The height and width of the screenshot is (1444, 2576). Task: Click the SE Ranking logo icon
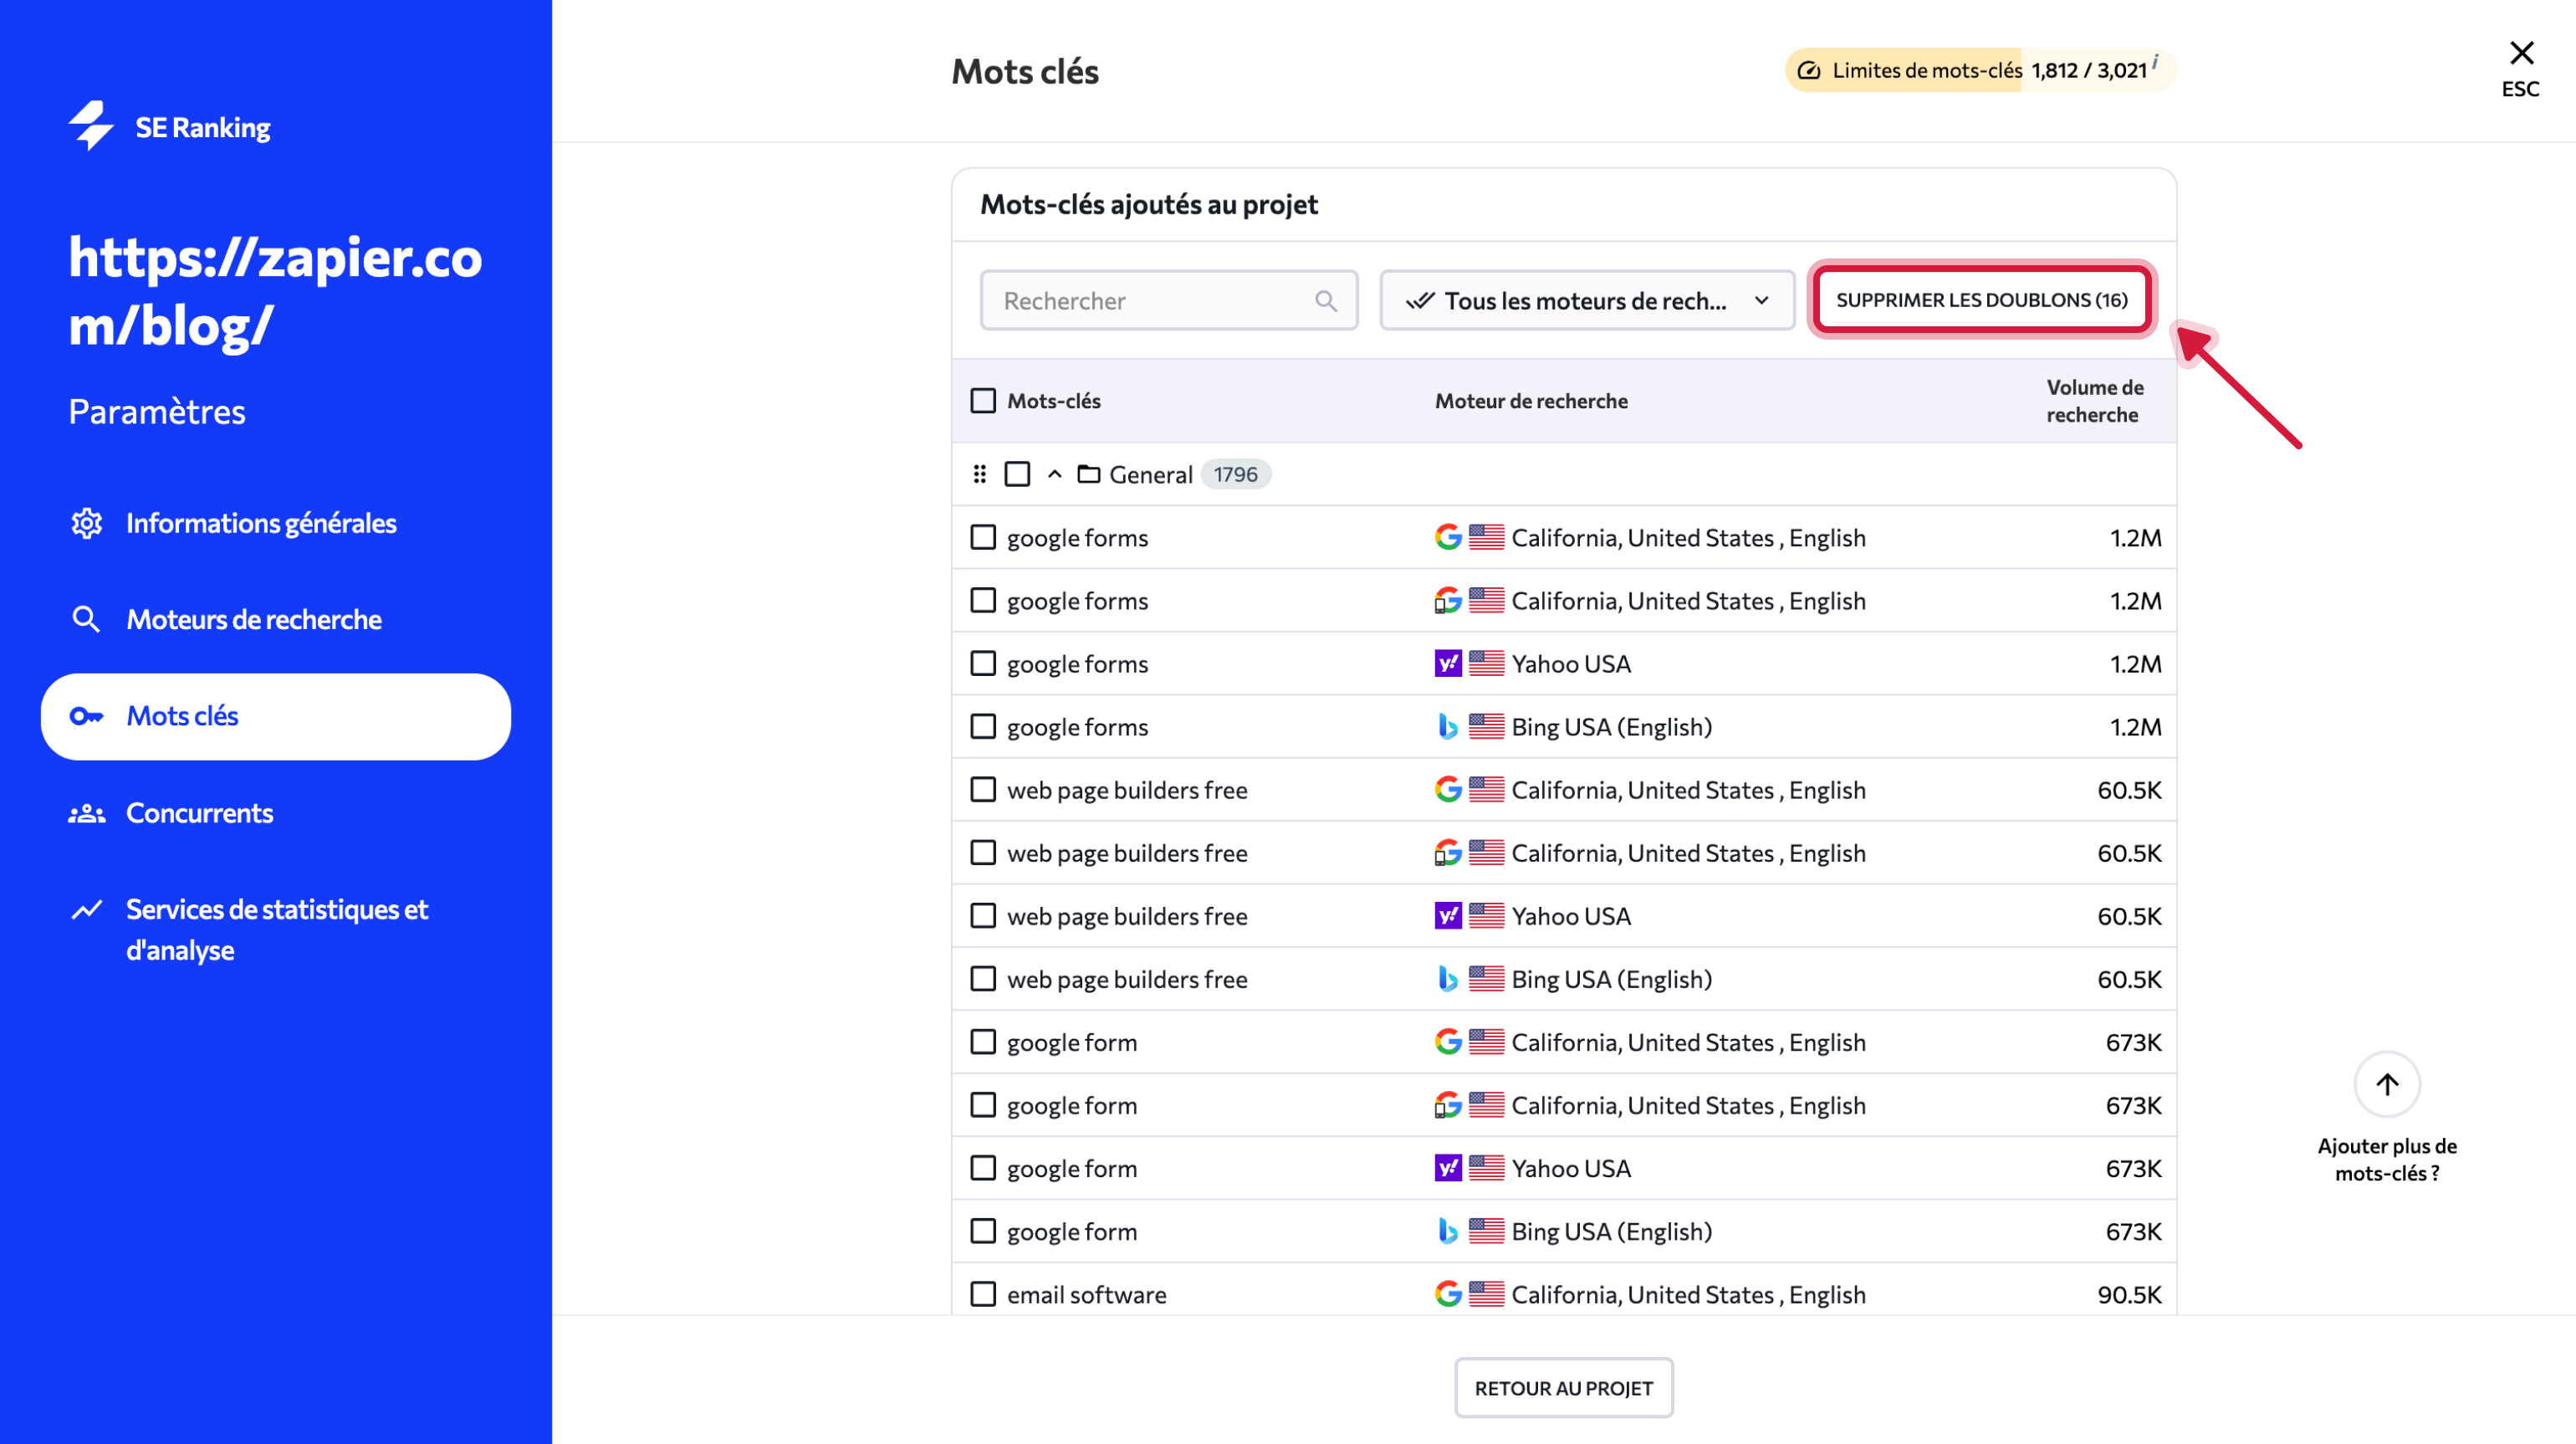pyautogui.click(x=91, y=126)
